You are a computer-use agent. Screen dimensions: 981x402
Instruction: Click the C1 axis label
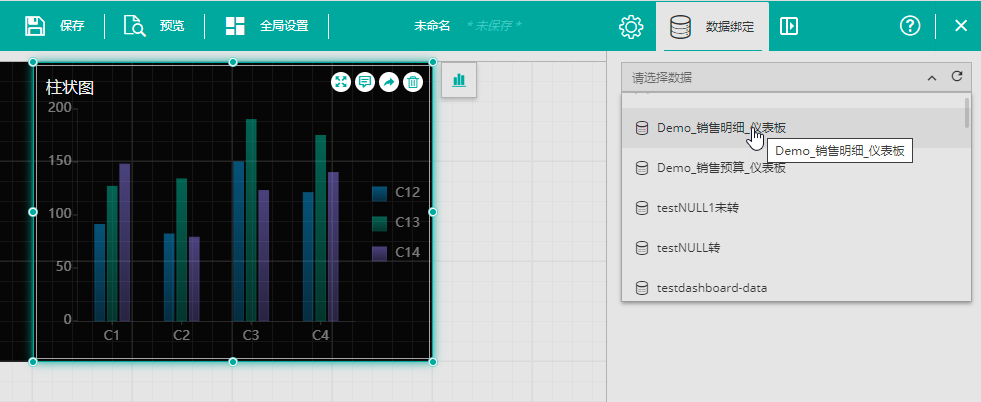(111, 336)
